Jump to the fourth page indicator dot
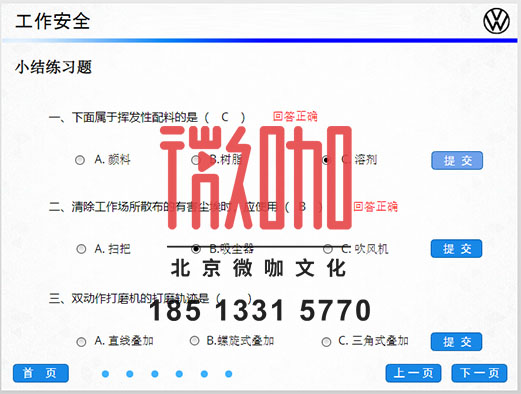 pos(179,374)
